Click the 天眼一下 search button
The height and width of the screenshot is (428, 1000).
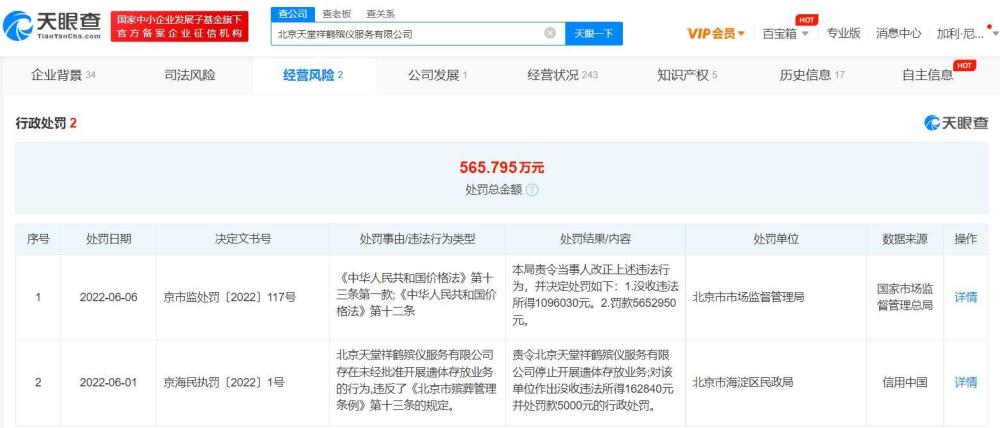pos(594,34)
